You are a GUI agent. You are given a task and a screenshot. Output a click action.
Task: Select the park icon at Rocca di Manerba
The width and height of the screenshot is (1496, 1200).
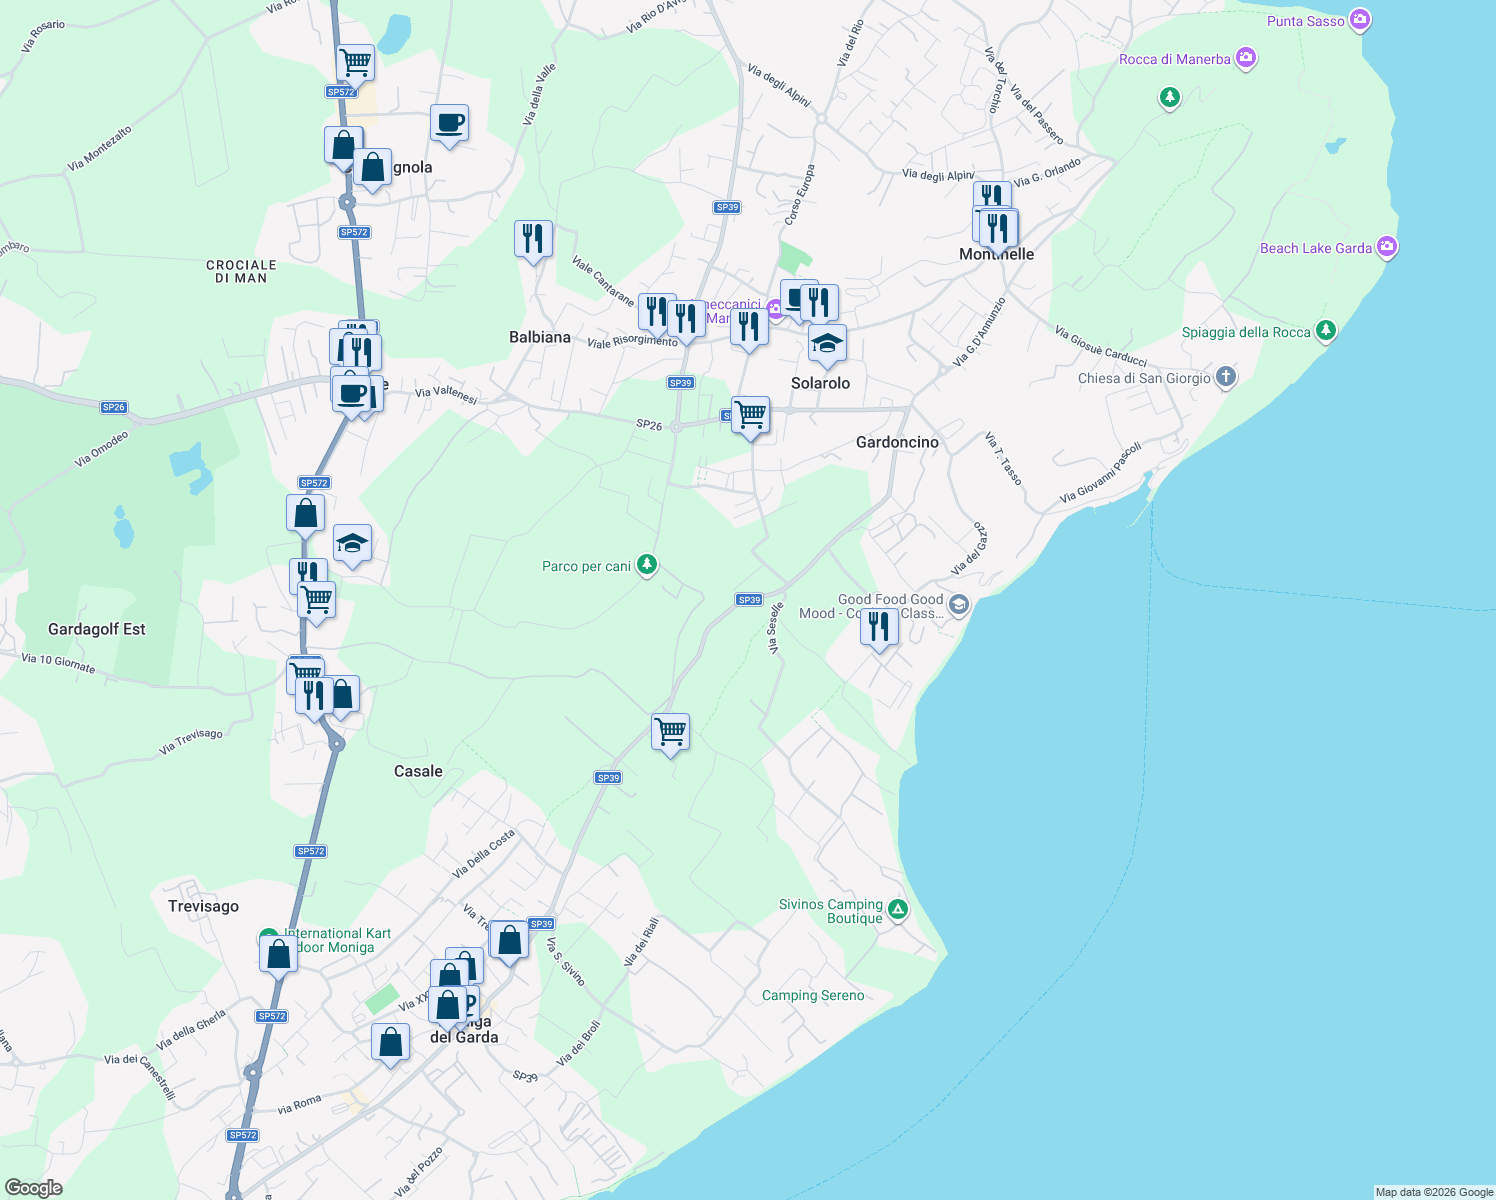(1169, 99)
